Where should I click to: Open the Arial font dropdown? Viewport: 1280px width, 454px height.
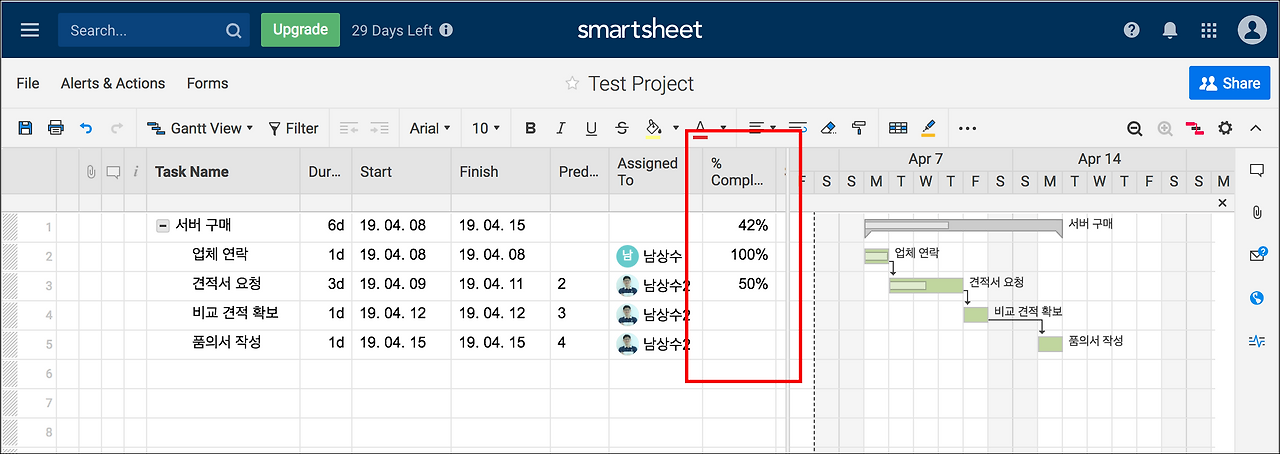pos(430,128)
